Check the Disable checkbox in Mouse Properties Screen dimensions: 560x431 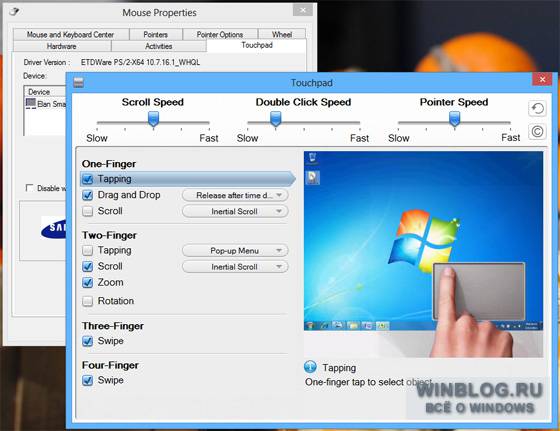pyautogui.click(x=29, y=188)
